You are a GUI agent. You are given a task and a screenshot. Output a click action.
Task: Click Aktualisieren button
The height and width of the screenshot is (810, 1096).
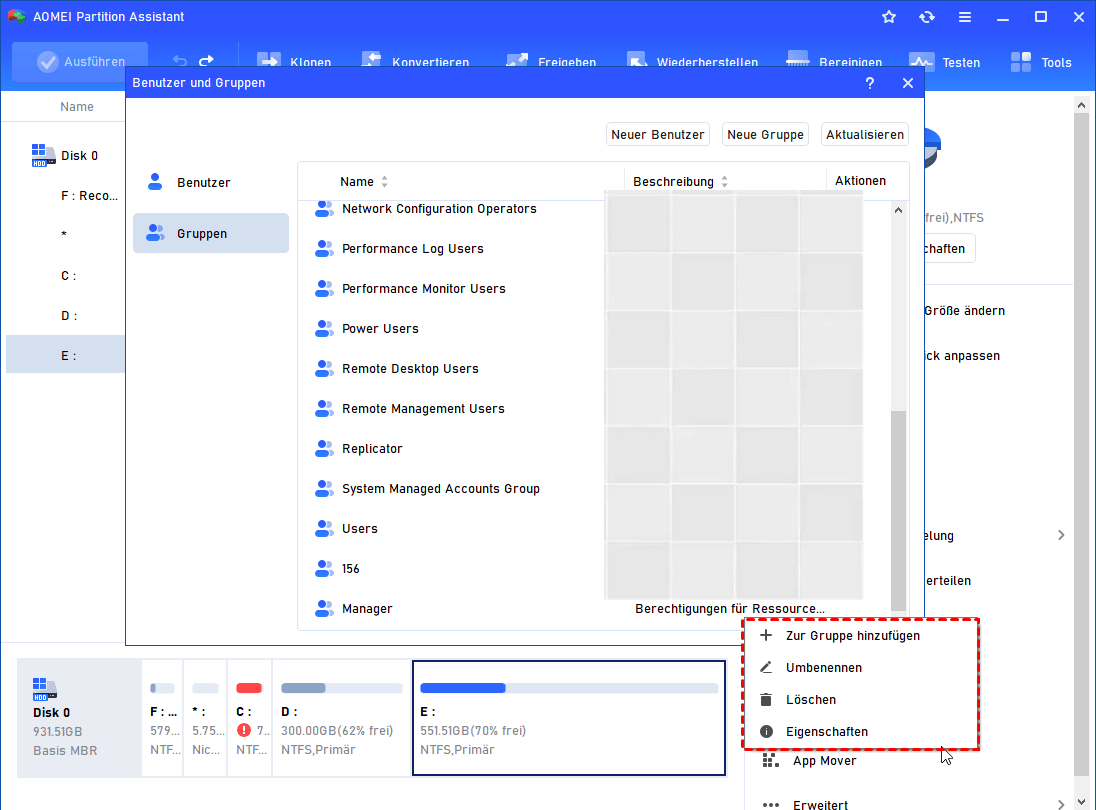pos(865,134)
